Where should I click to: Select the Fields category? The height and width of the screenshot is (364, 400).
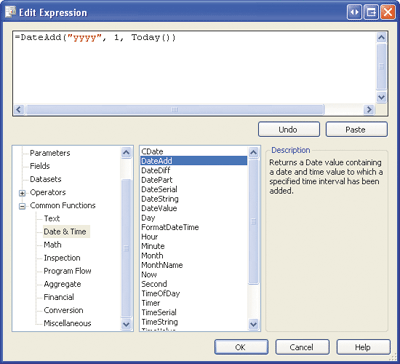coord(40,166)
